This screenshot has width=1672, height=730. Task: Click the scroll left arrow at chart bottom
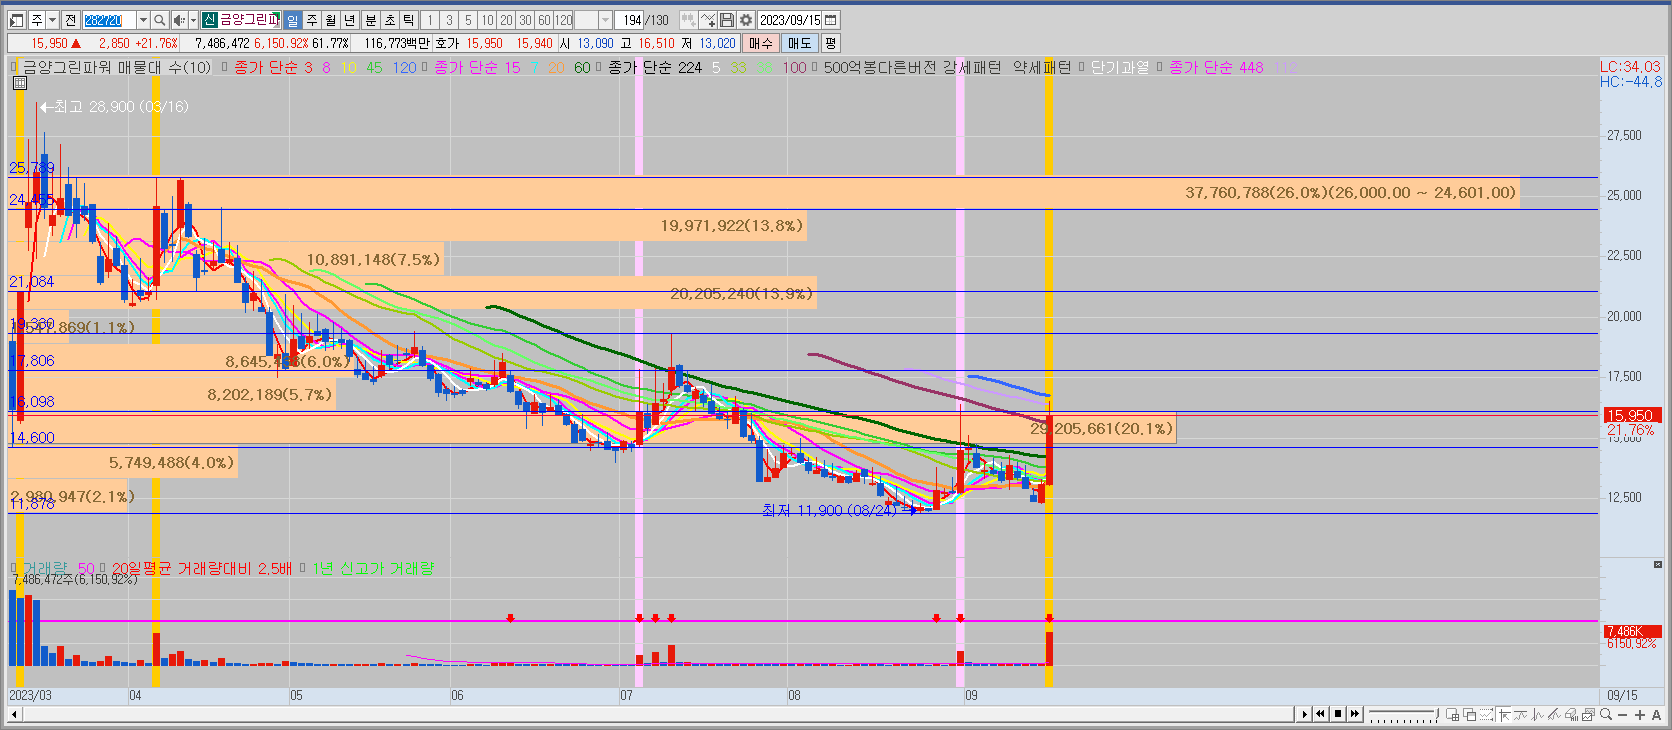click(x=14, y=714)
